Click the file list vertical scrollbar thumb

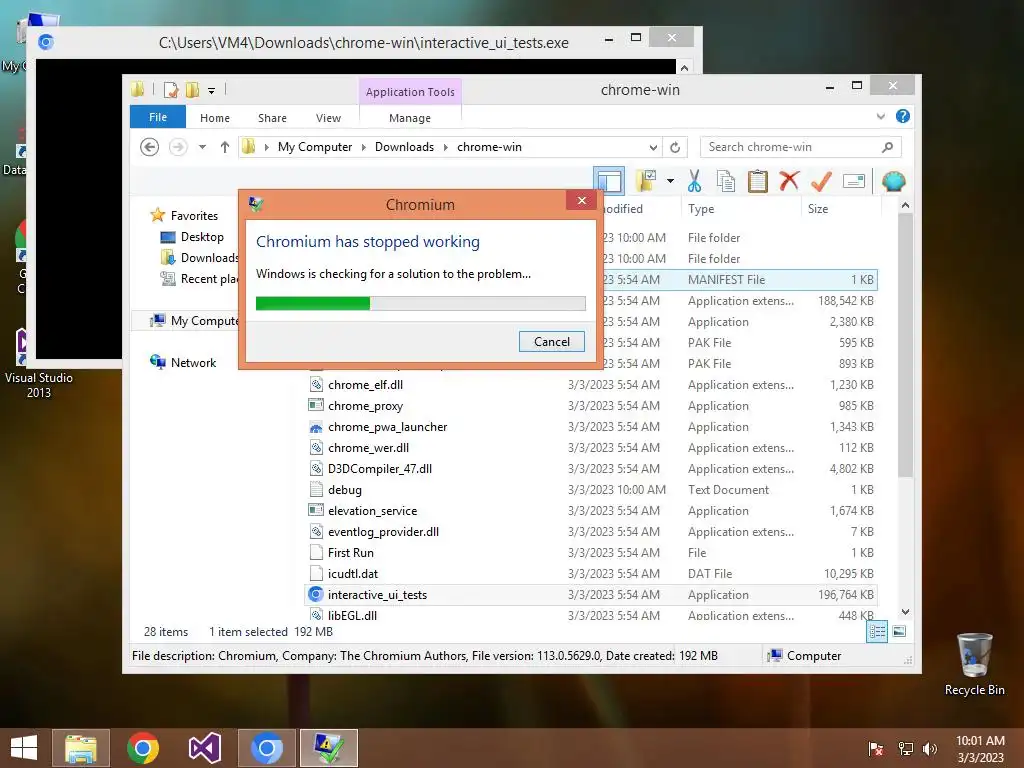[x=905, y=346]
